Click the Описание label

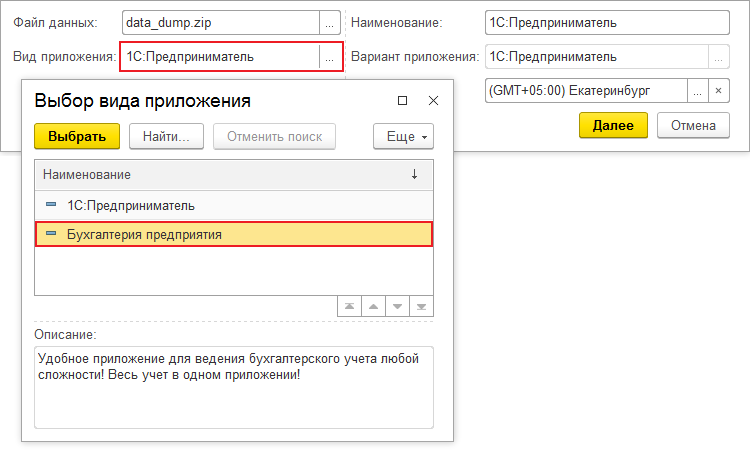[65, 334]
